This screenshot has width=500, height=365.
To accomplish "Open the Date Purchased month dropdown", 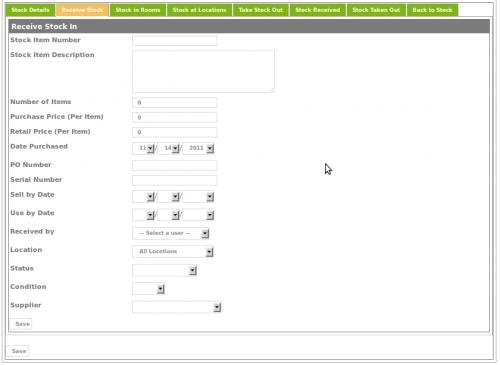I will click(143, 148).
